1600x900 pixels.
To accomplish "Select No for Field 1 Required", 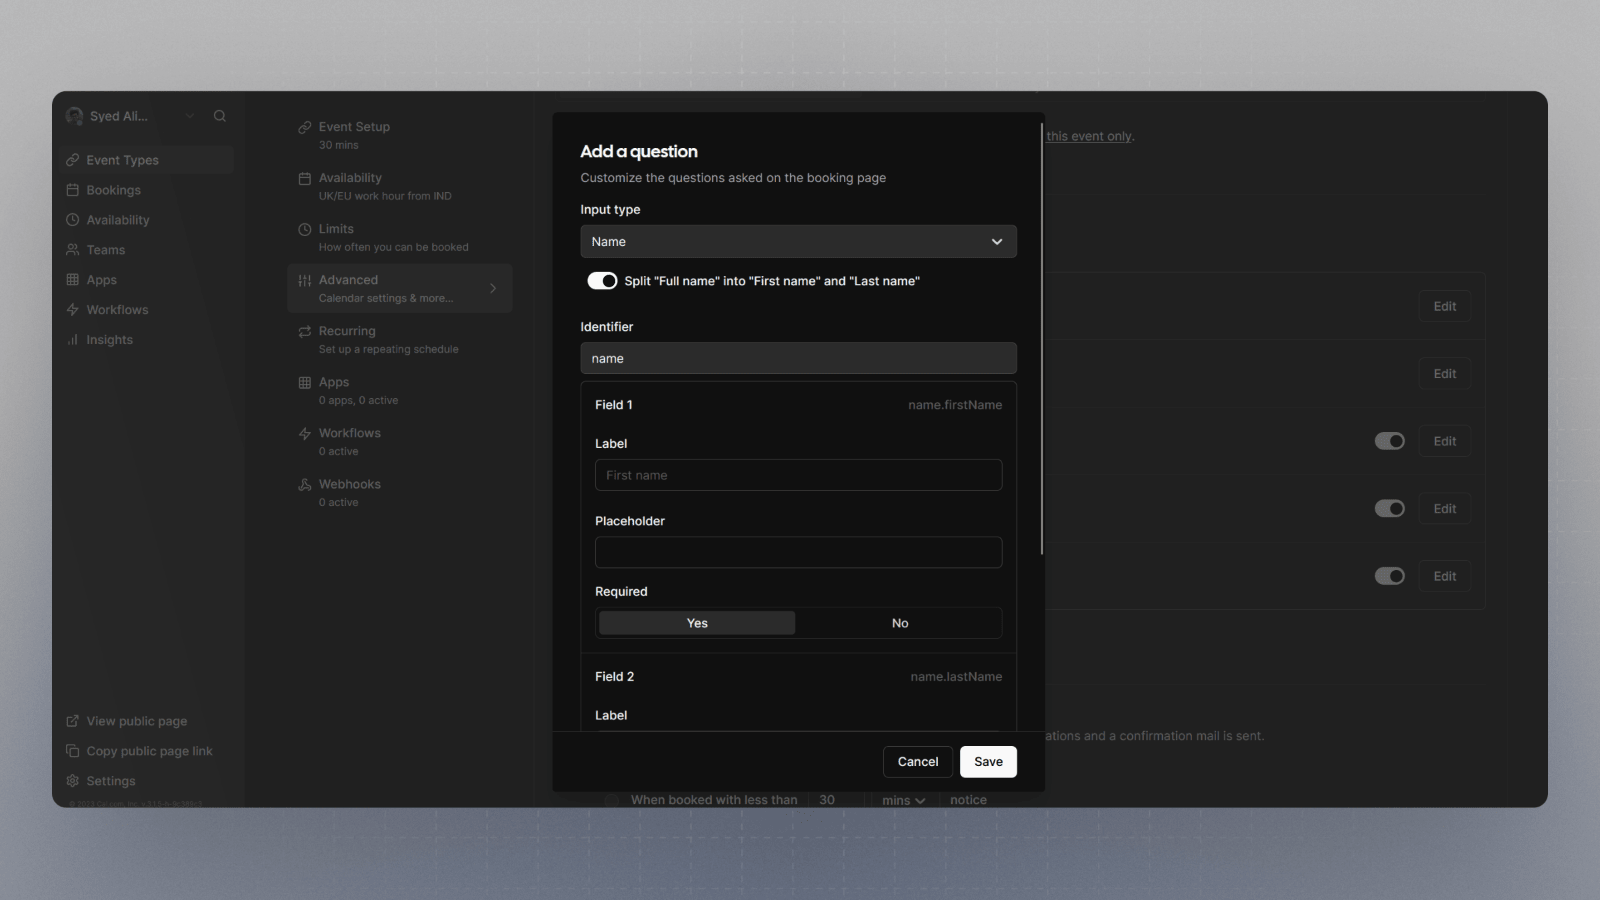I will (x=900, y=623).
